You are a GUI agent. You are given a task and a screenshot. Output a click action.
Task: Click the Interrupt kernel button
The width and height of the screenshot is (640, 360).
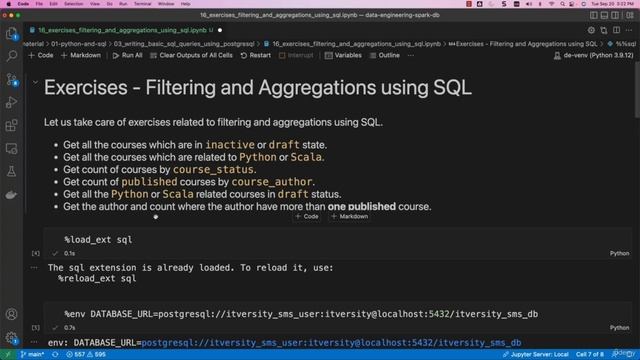(x=296, y=56)
